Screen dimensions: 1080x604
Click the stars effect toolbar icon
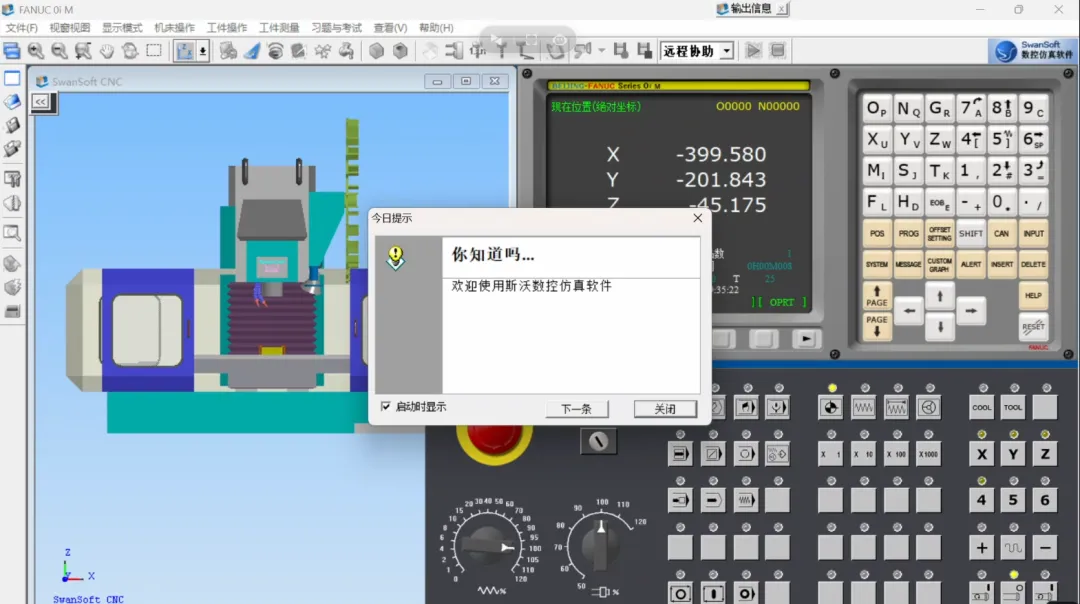(322, 51)
